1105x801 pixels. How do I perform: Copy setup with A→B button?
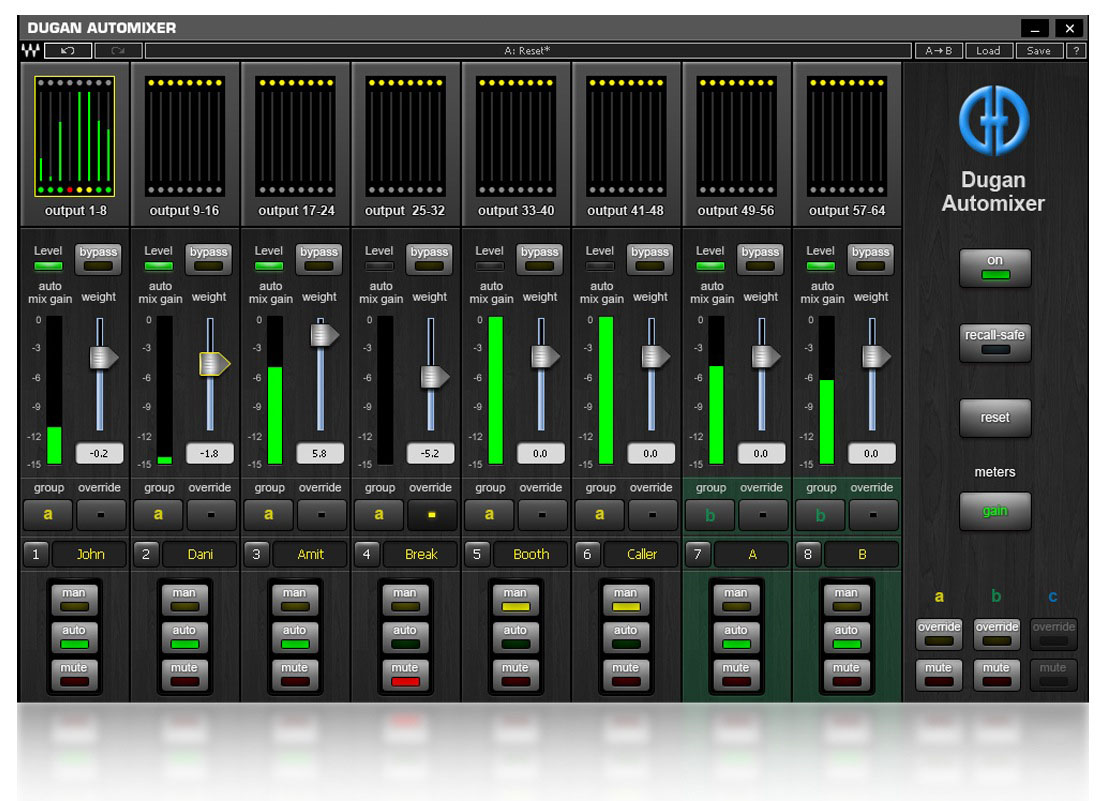coord(938,50)
